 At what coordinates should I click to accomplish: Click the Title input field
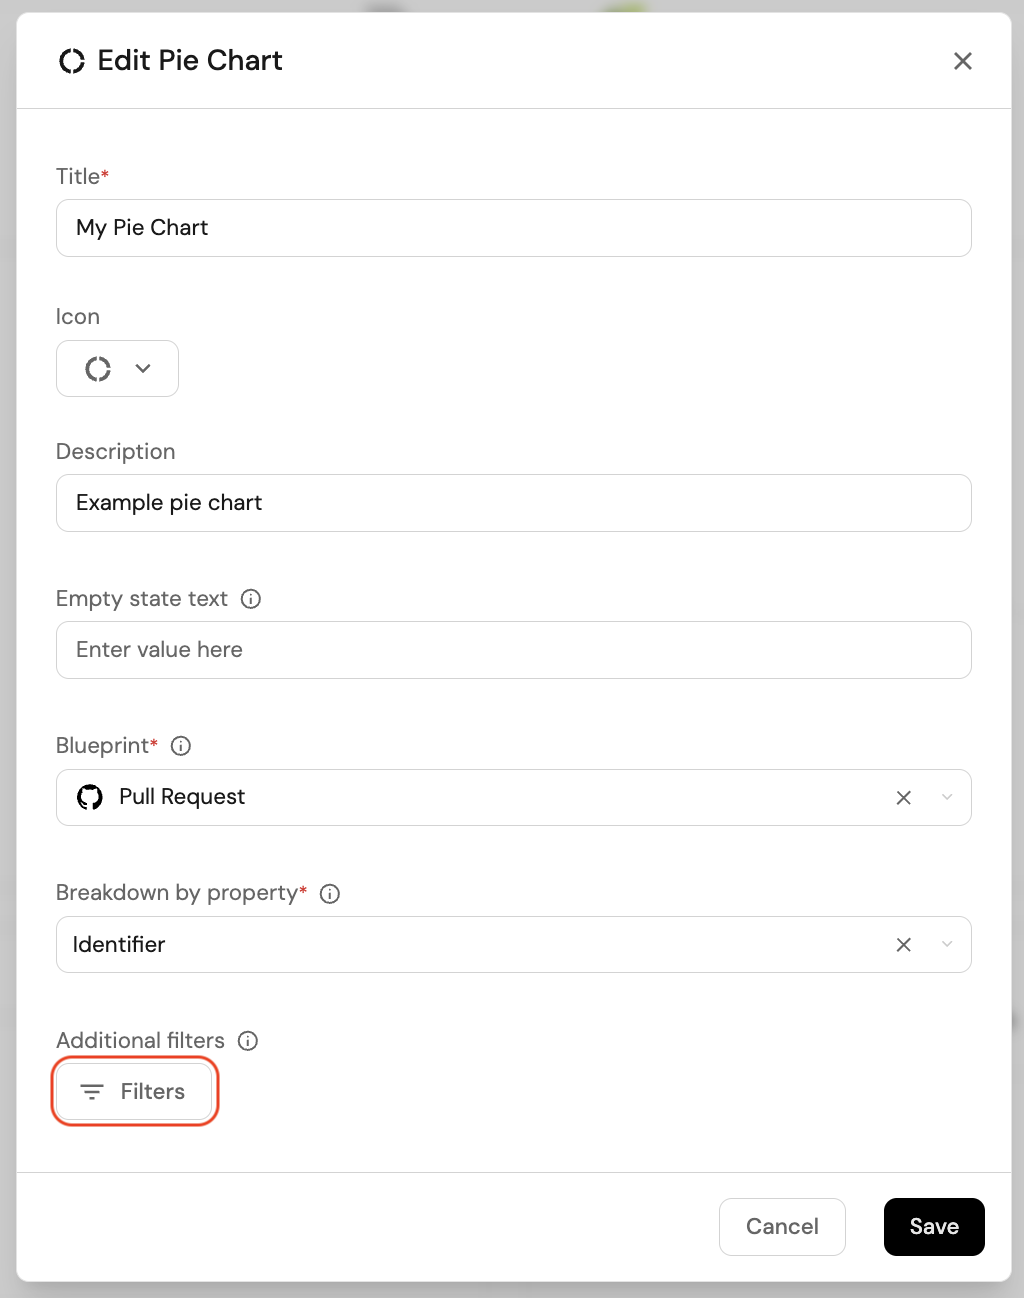pos(513,228)
